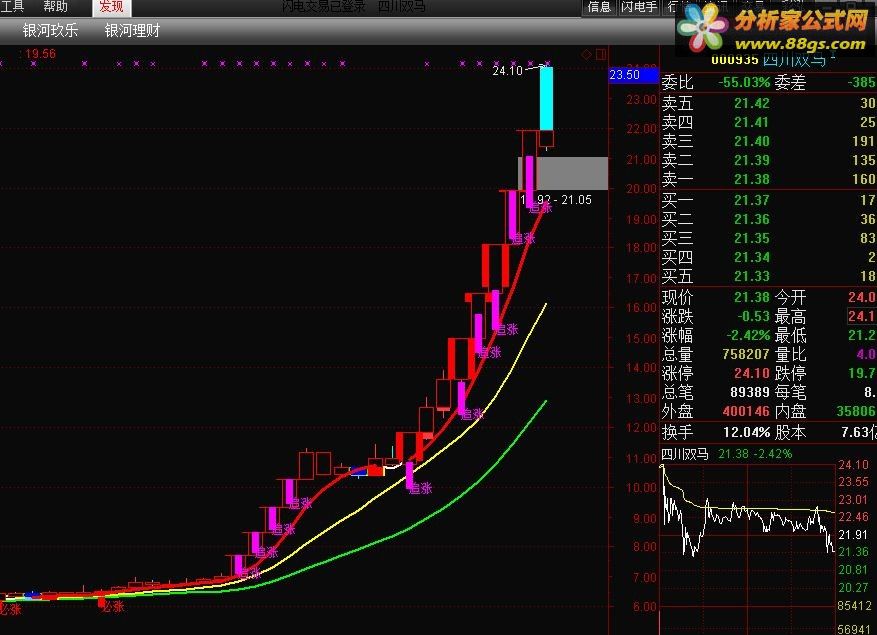The height and width of the screenshot is (635, 877).
Task: Click mini chart title 四川双马 21.38 -2.42%
Action: coord(727,454)
